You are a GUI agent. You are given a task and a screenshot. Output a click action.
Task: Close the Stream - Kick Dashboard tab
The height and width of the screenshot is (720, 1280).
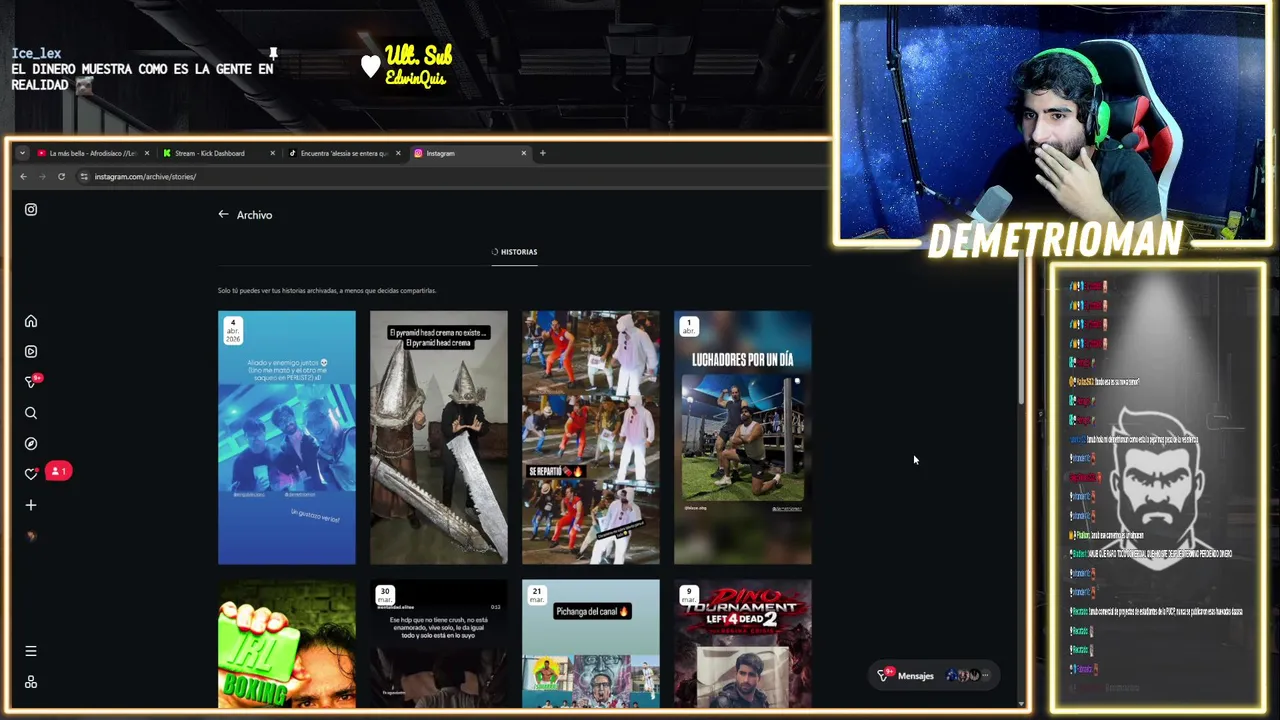coord(272,153)
